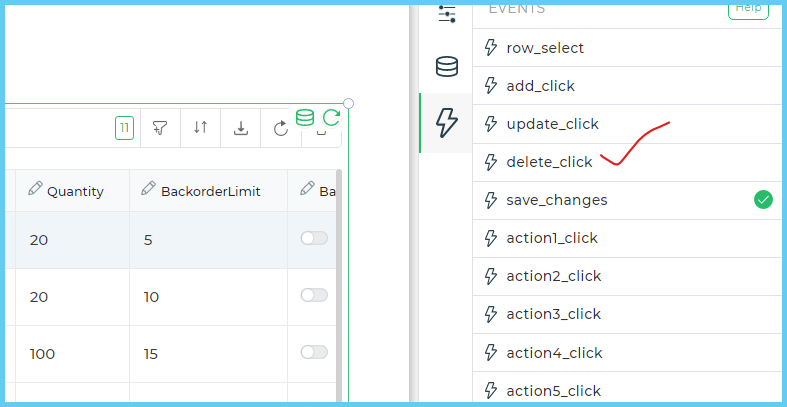Image resolution: width=787 pixels, height=407 pixels.
Task: Click the green column count icon in grid toolbar
Action: tap(124, 128)
